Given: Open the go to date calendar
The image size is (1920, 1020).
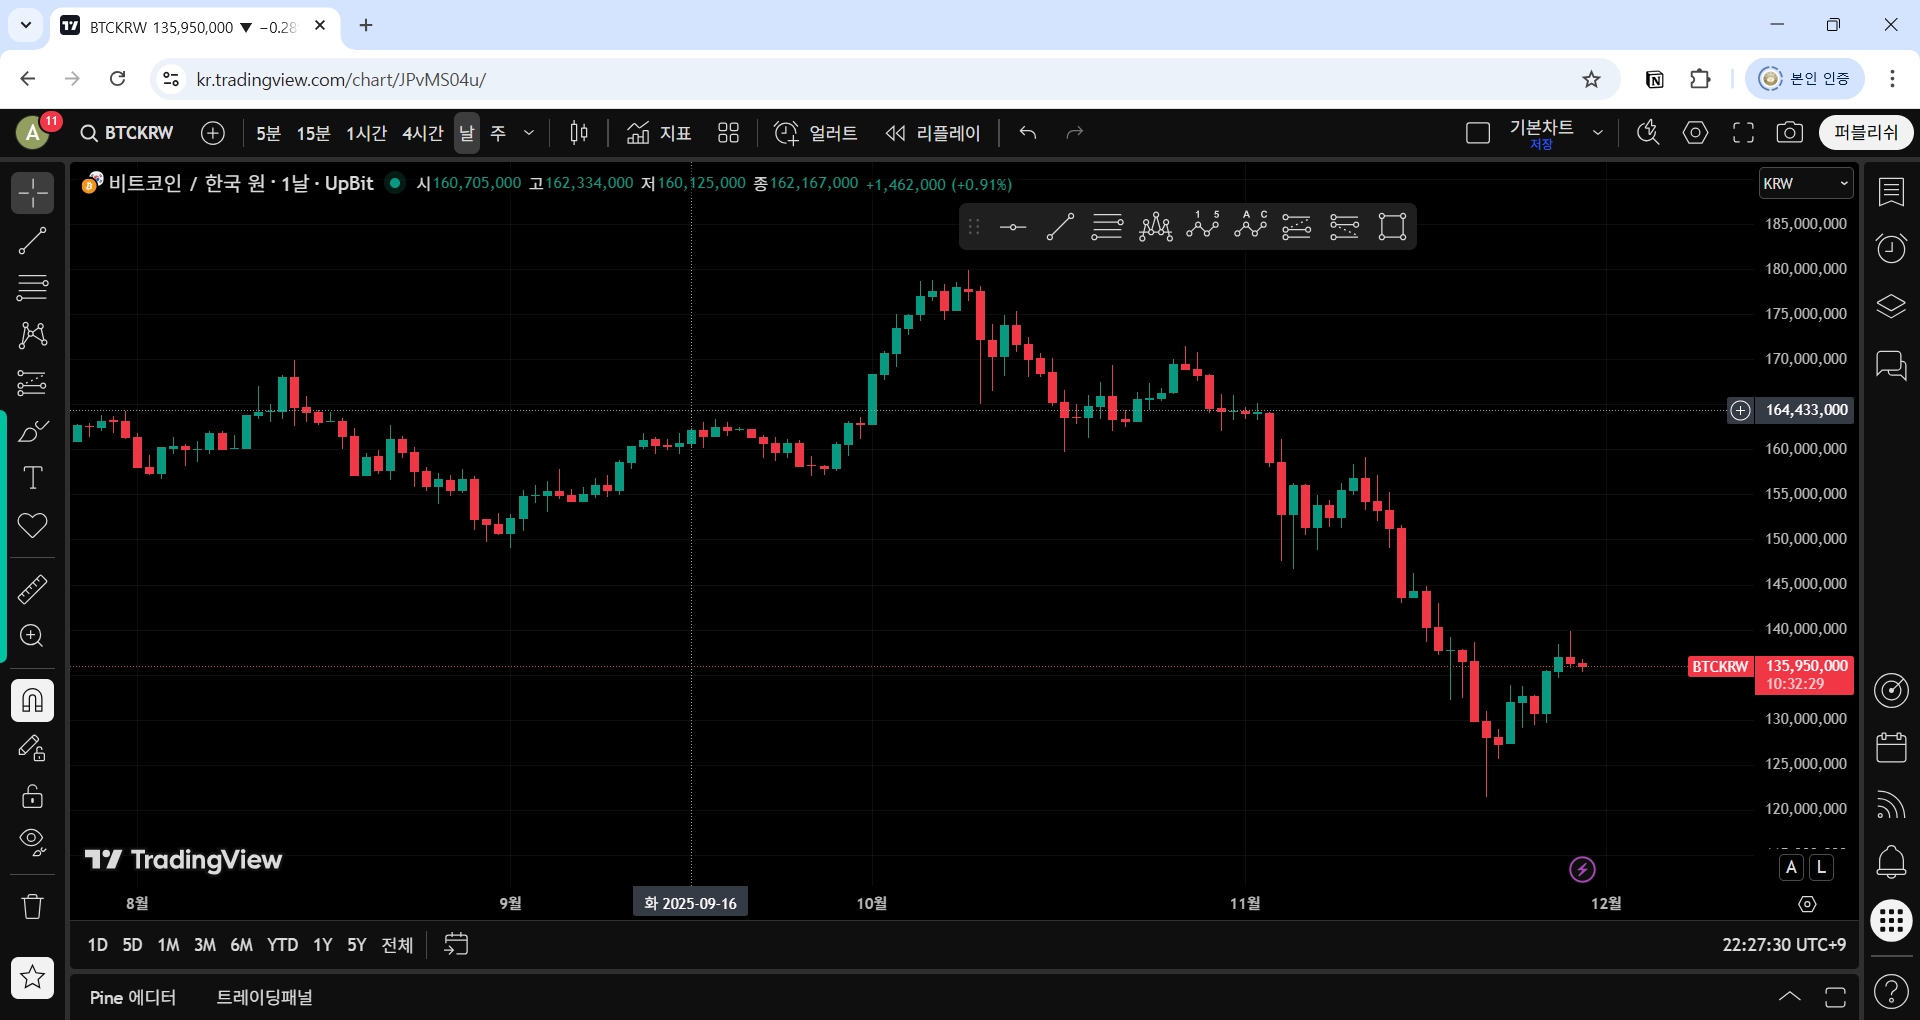Looking at the screenshot, I should 456,945.
